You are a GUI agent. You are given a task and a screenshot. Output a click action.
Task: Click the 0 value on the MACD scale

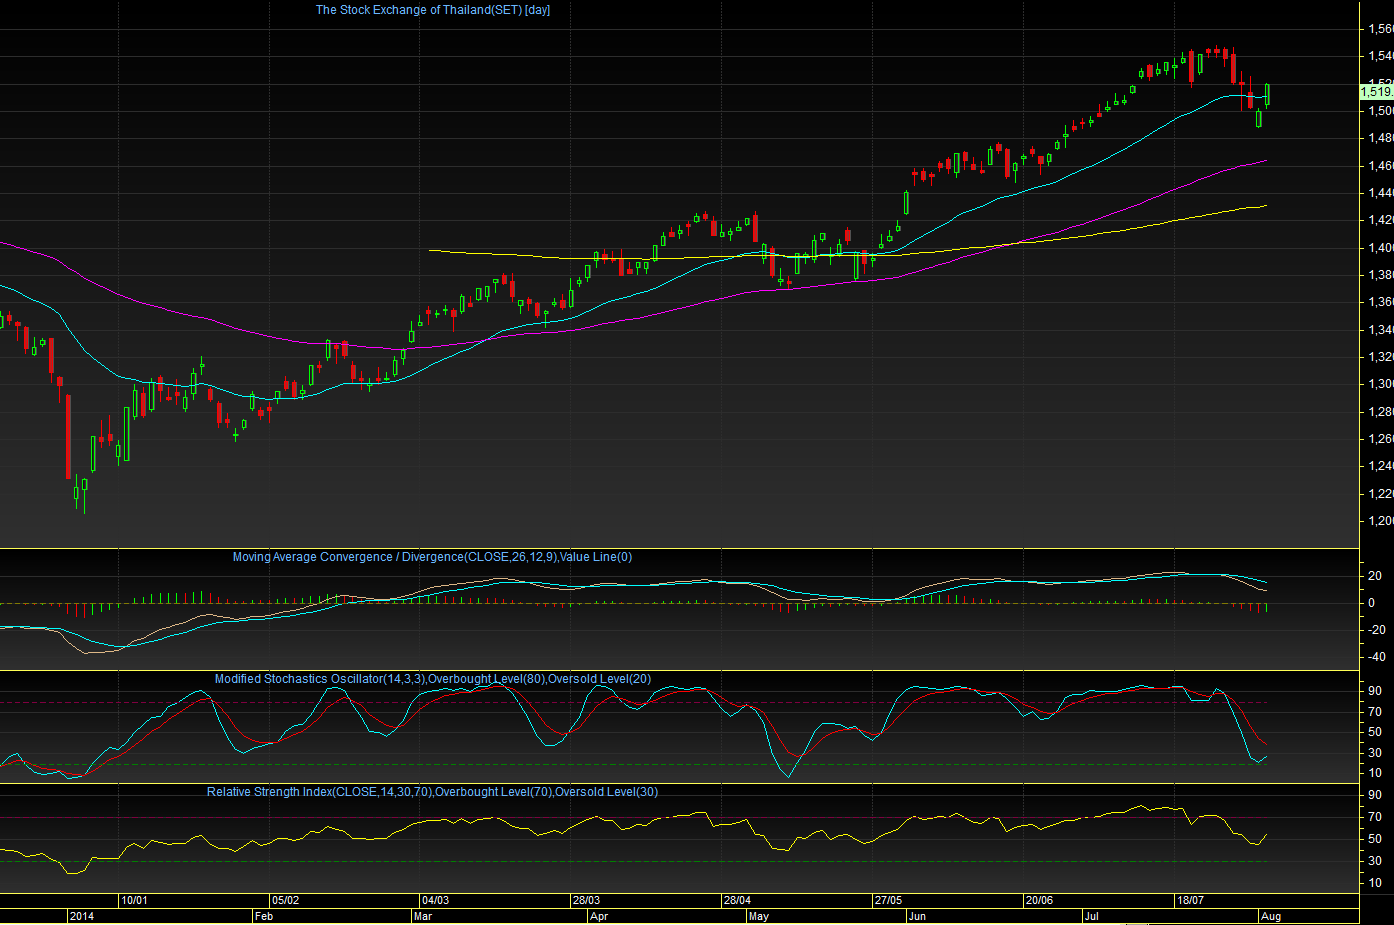coord(1372,603)
